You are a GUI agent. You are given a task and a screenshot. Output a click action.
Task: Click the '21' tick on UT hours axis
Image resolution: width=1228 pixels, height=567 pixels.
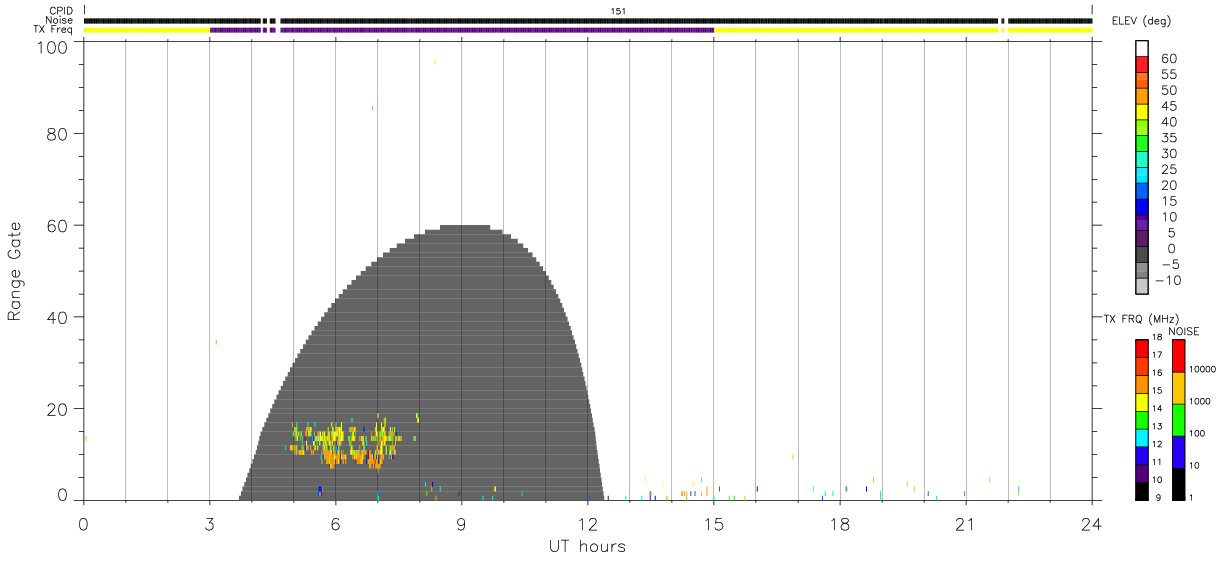pos(965,524)
